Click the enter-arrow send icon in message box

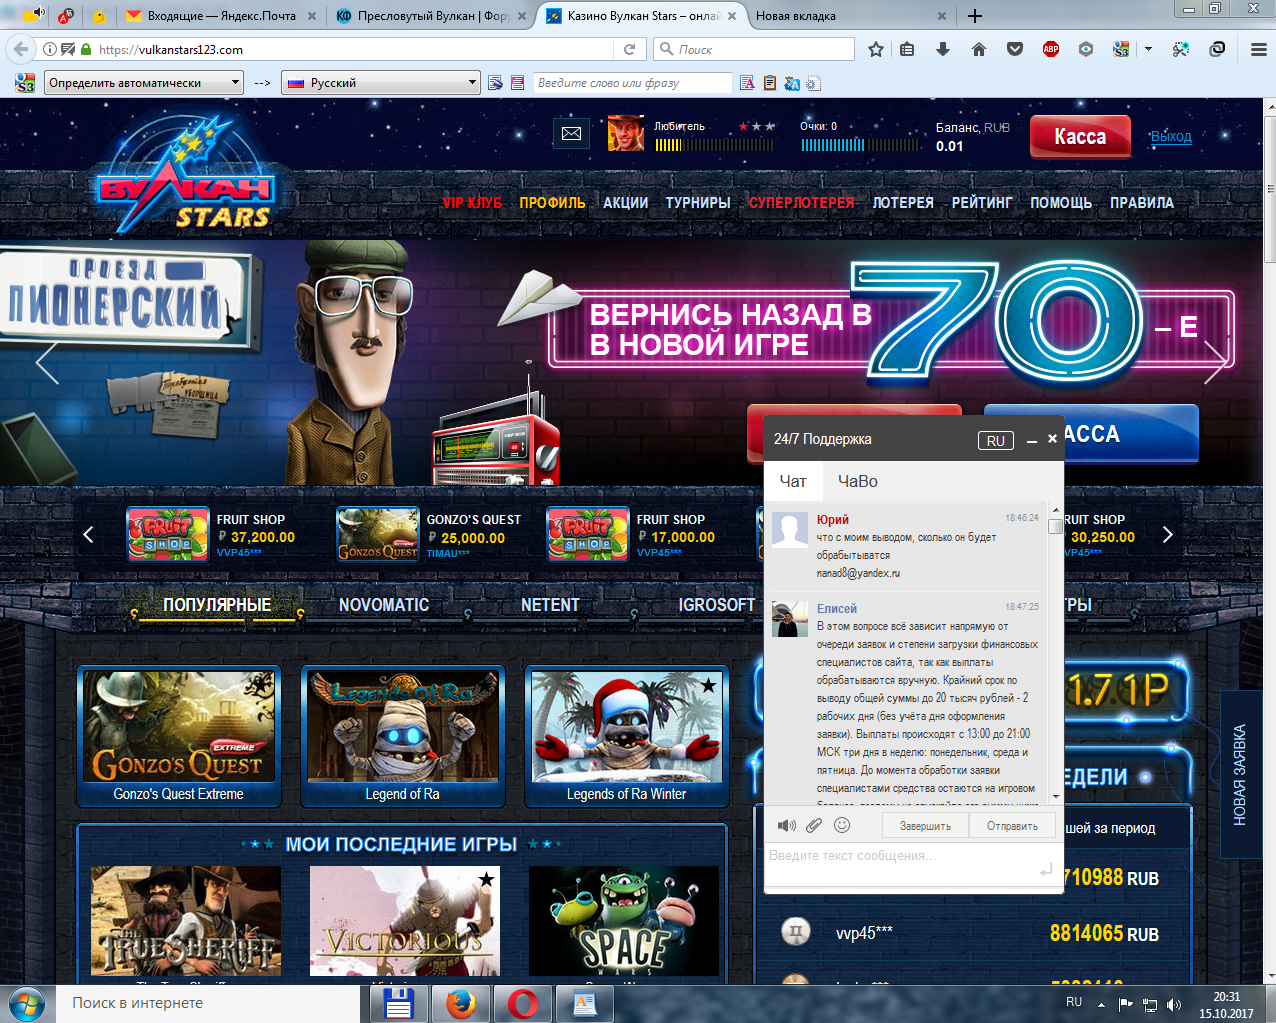coord(1046,871)
